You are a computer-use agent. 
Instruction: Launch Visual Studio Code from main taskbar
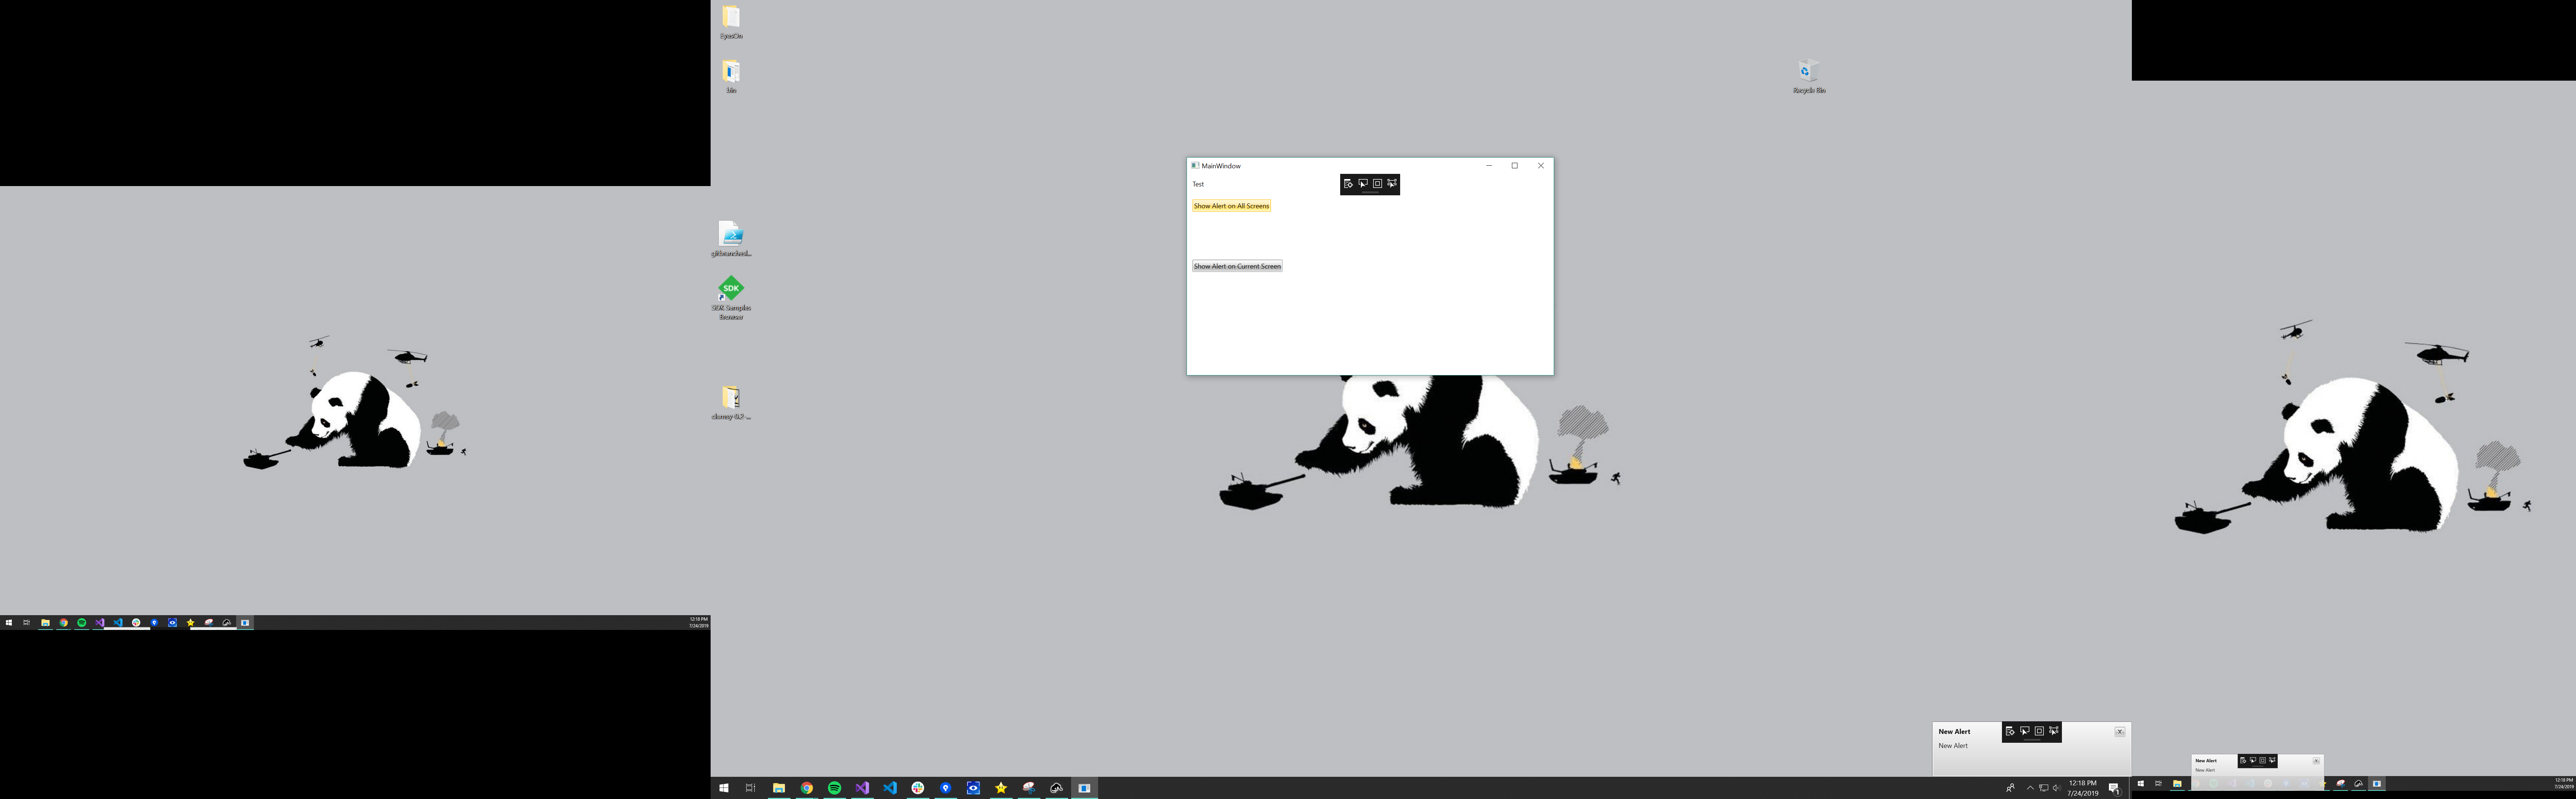(890, 788)
